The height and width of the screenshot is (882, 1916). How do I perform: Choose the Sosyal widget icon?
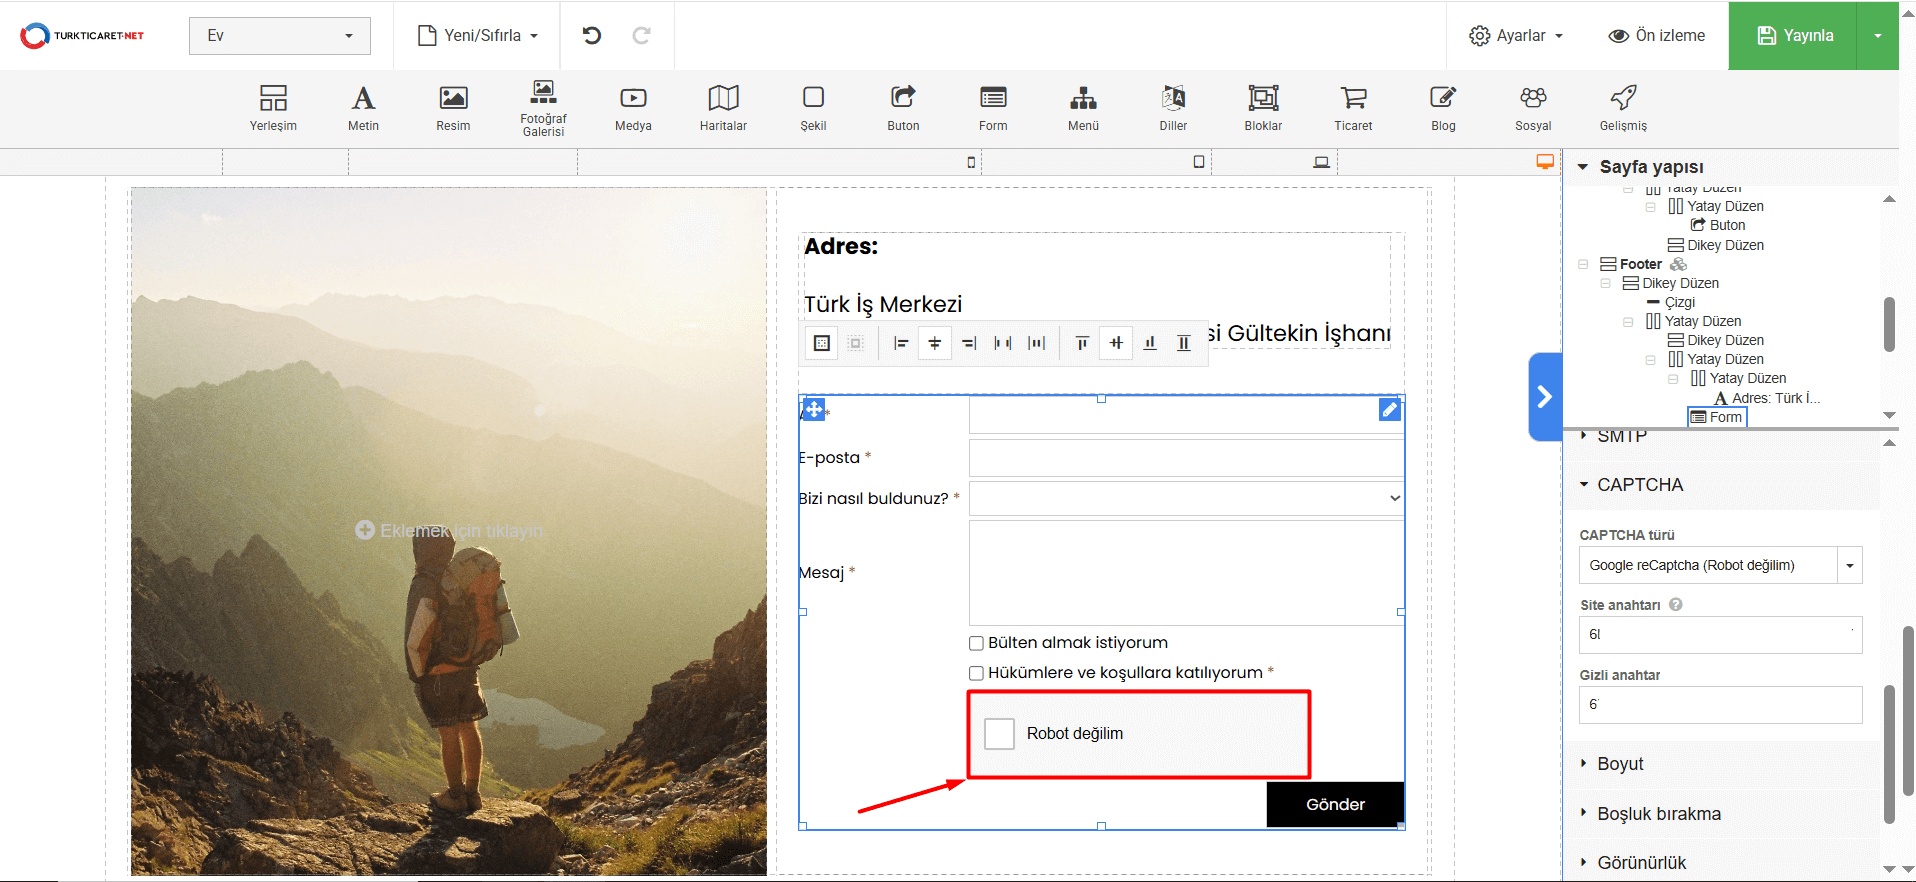[1533, 107]
